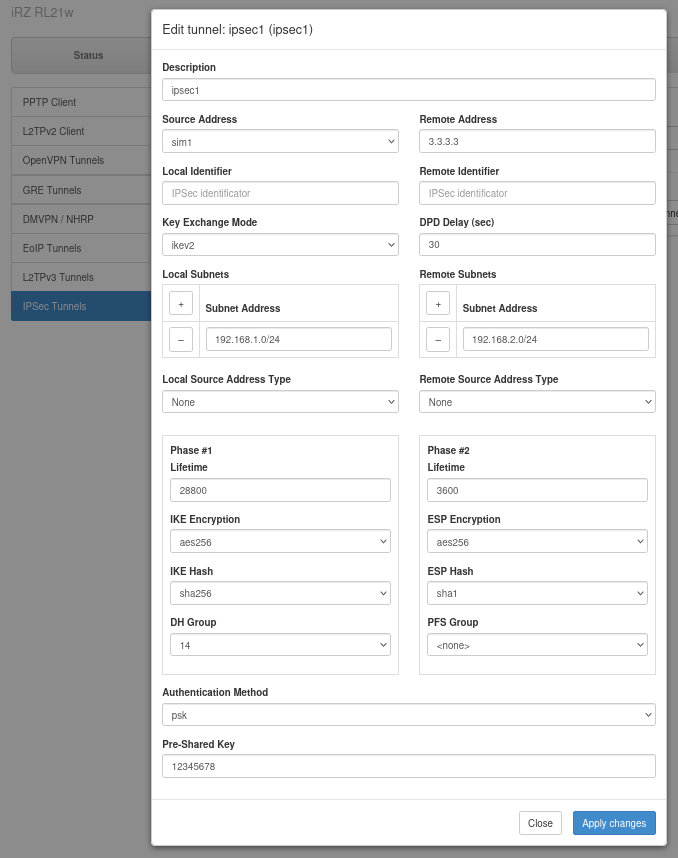Open the PFS Group dropdown

pyautogui.click(x=537, y=646)
